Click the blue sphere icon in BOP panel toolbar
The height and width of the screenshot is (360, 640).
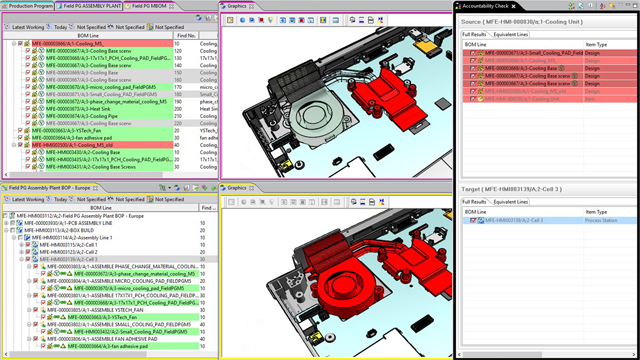tap(177, 188)
